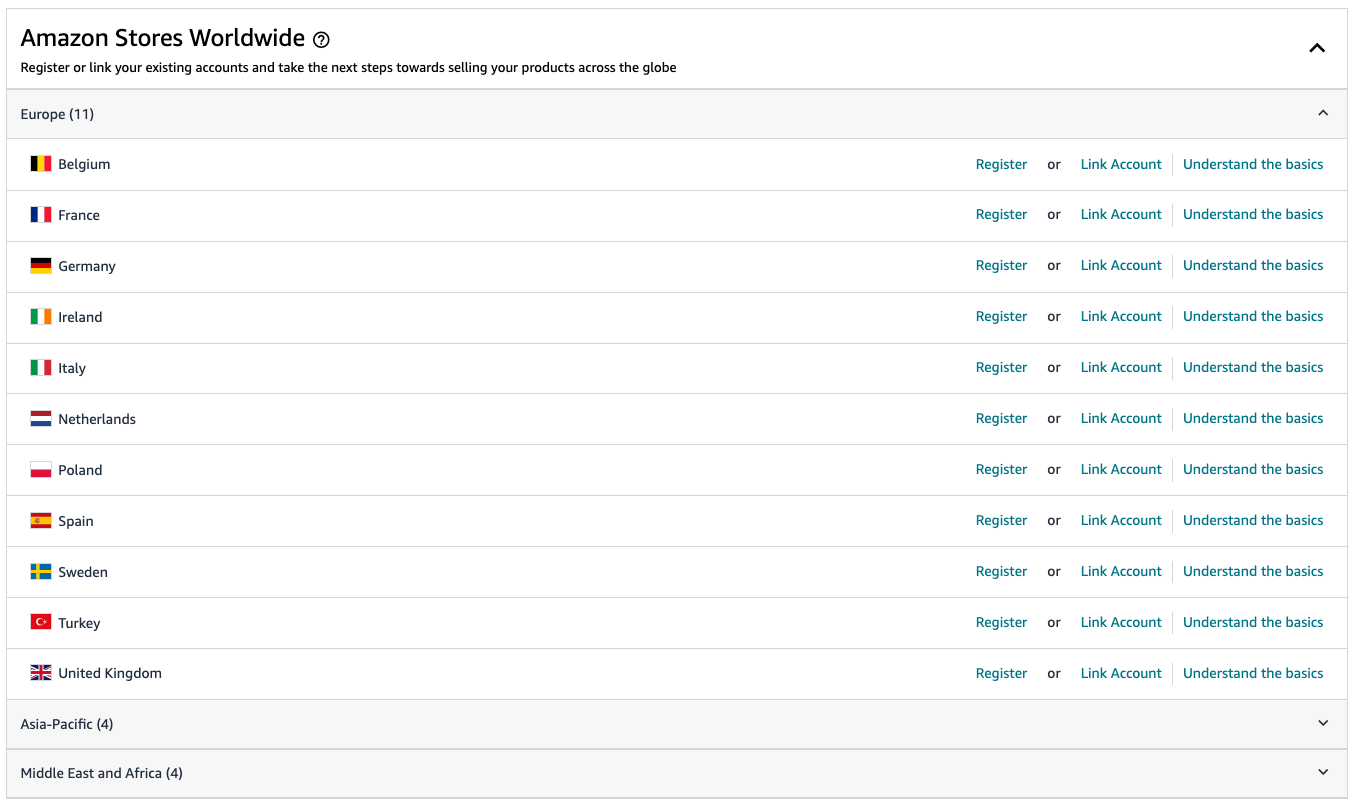The image size is (1357, 808).
Task: Open Understand the basics for United Kingdom
Action: click(1253, 673)
